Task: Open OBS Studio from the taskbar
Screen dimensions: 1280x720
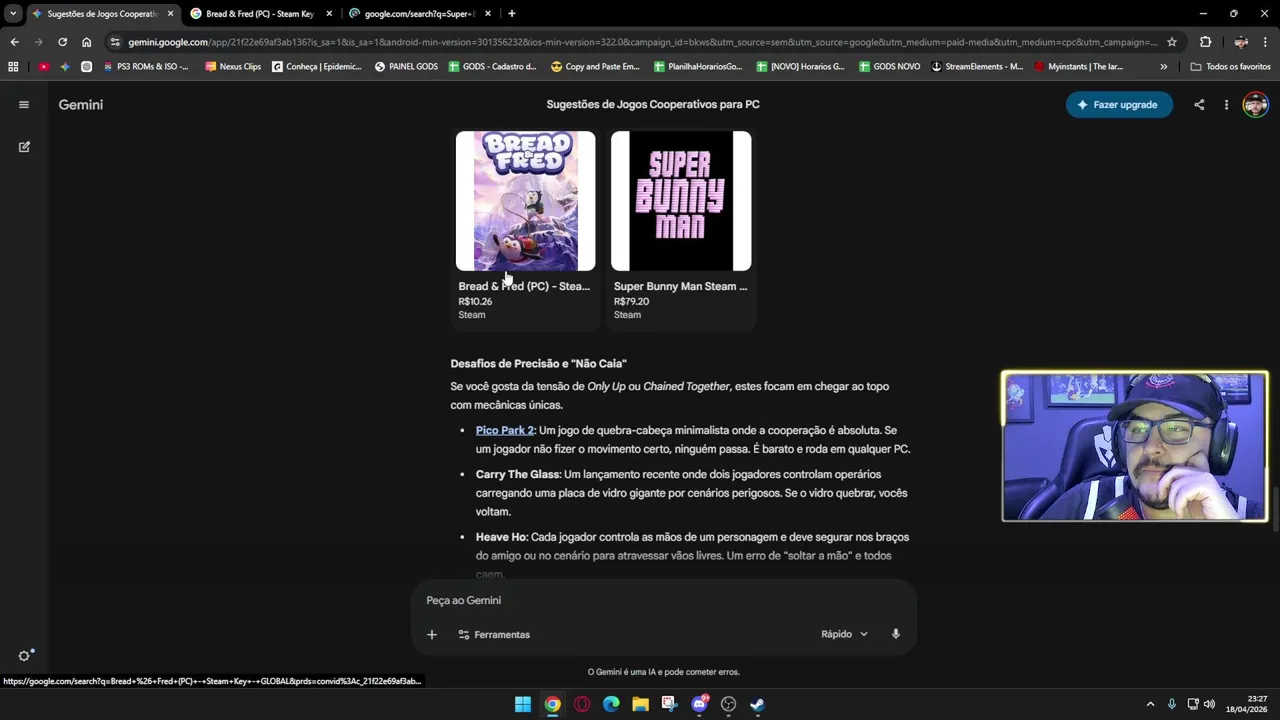Action: [x=728, y=704]
